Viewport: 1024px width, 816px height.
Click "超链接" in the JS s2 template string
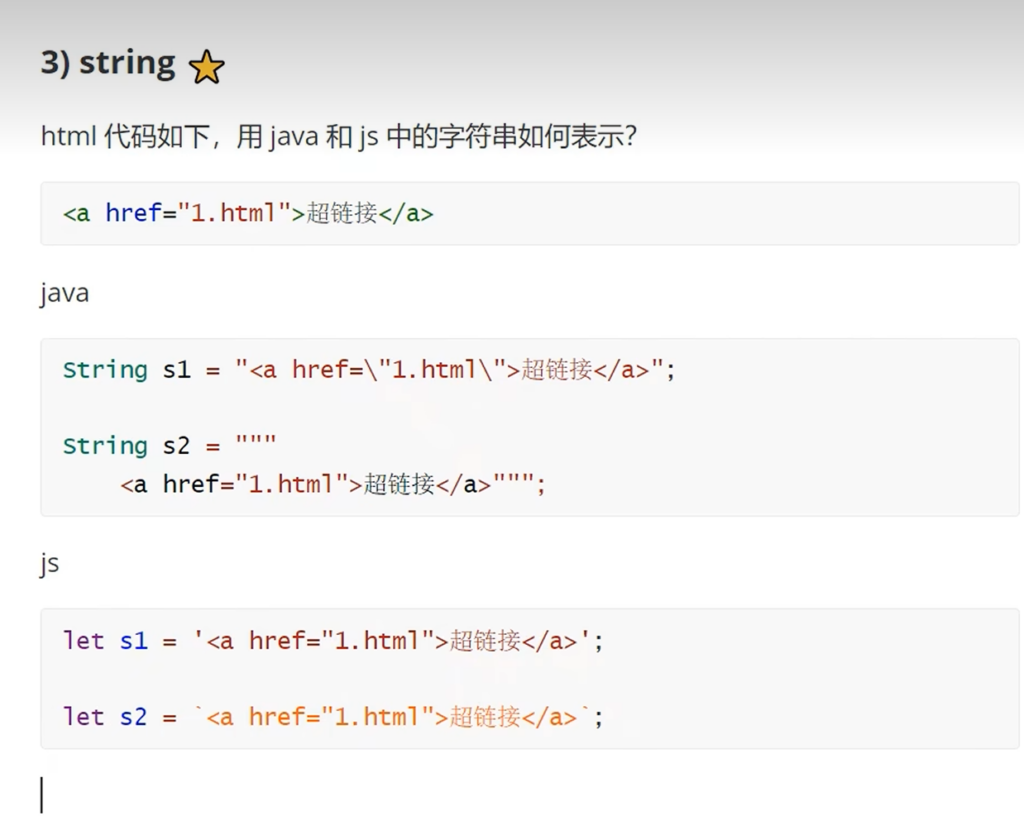click(x=485, y=717)
